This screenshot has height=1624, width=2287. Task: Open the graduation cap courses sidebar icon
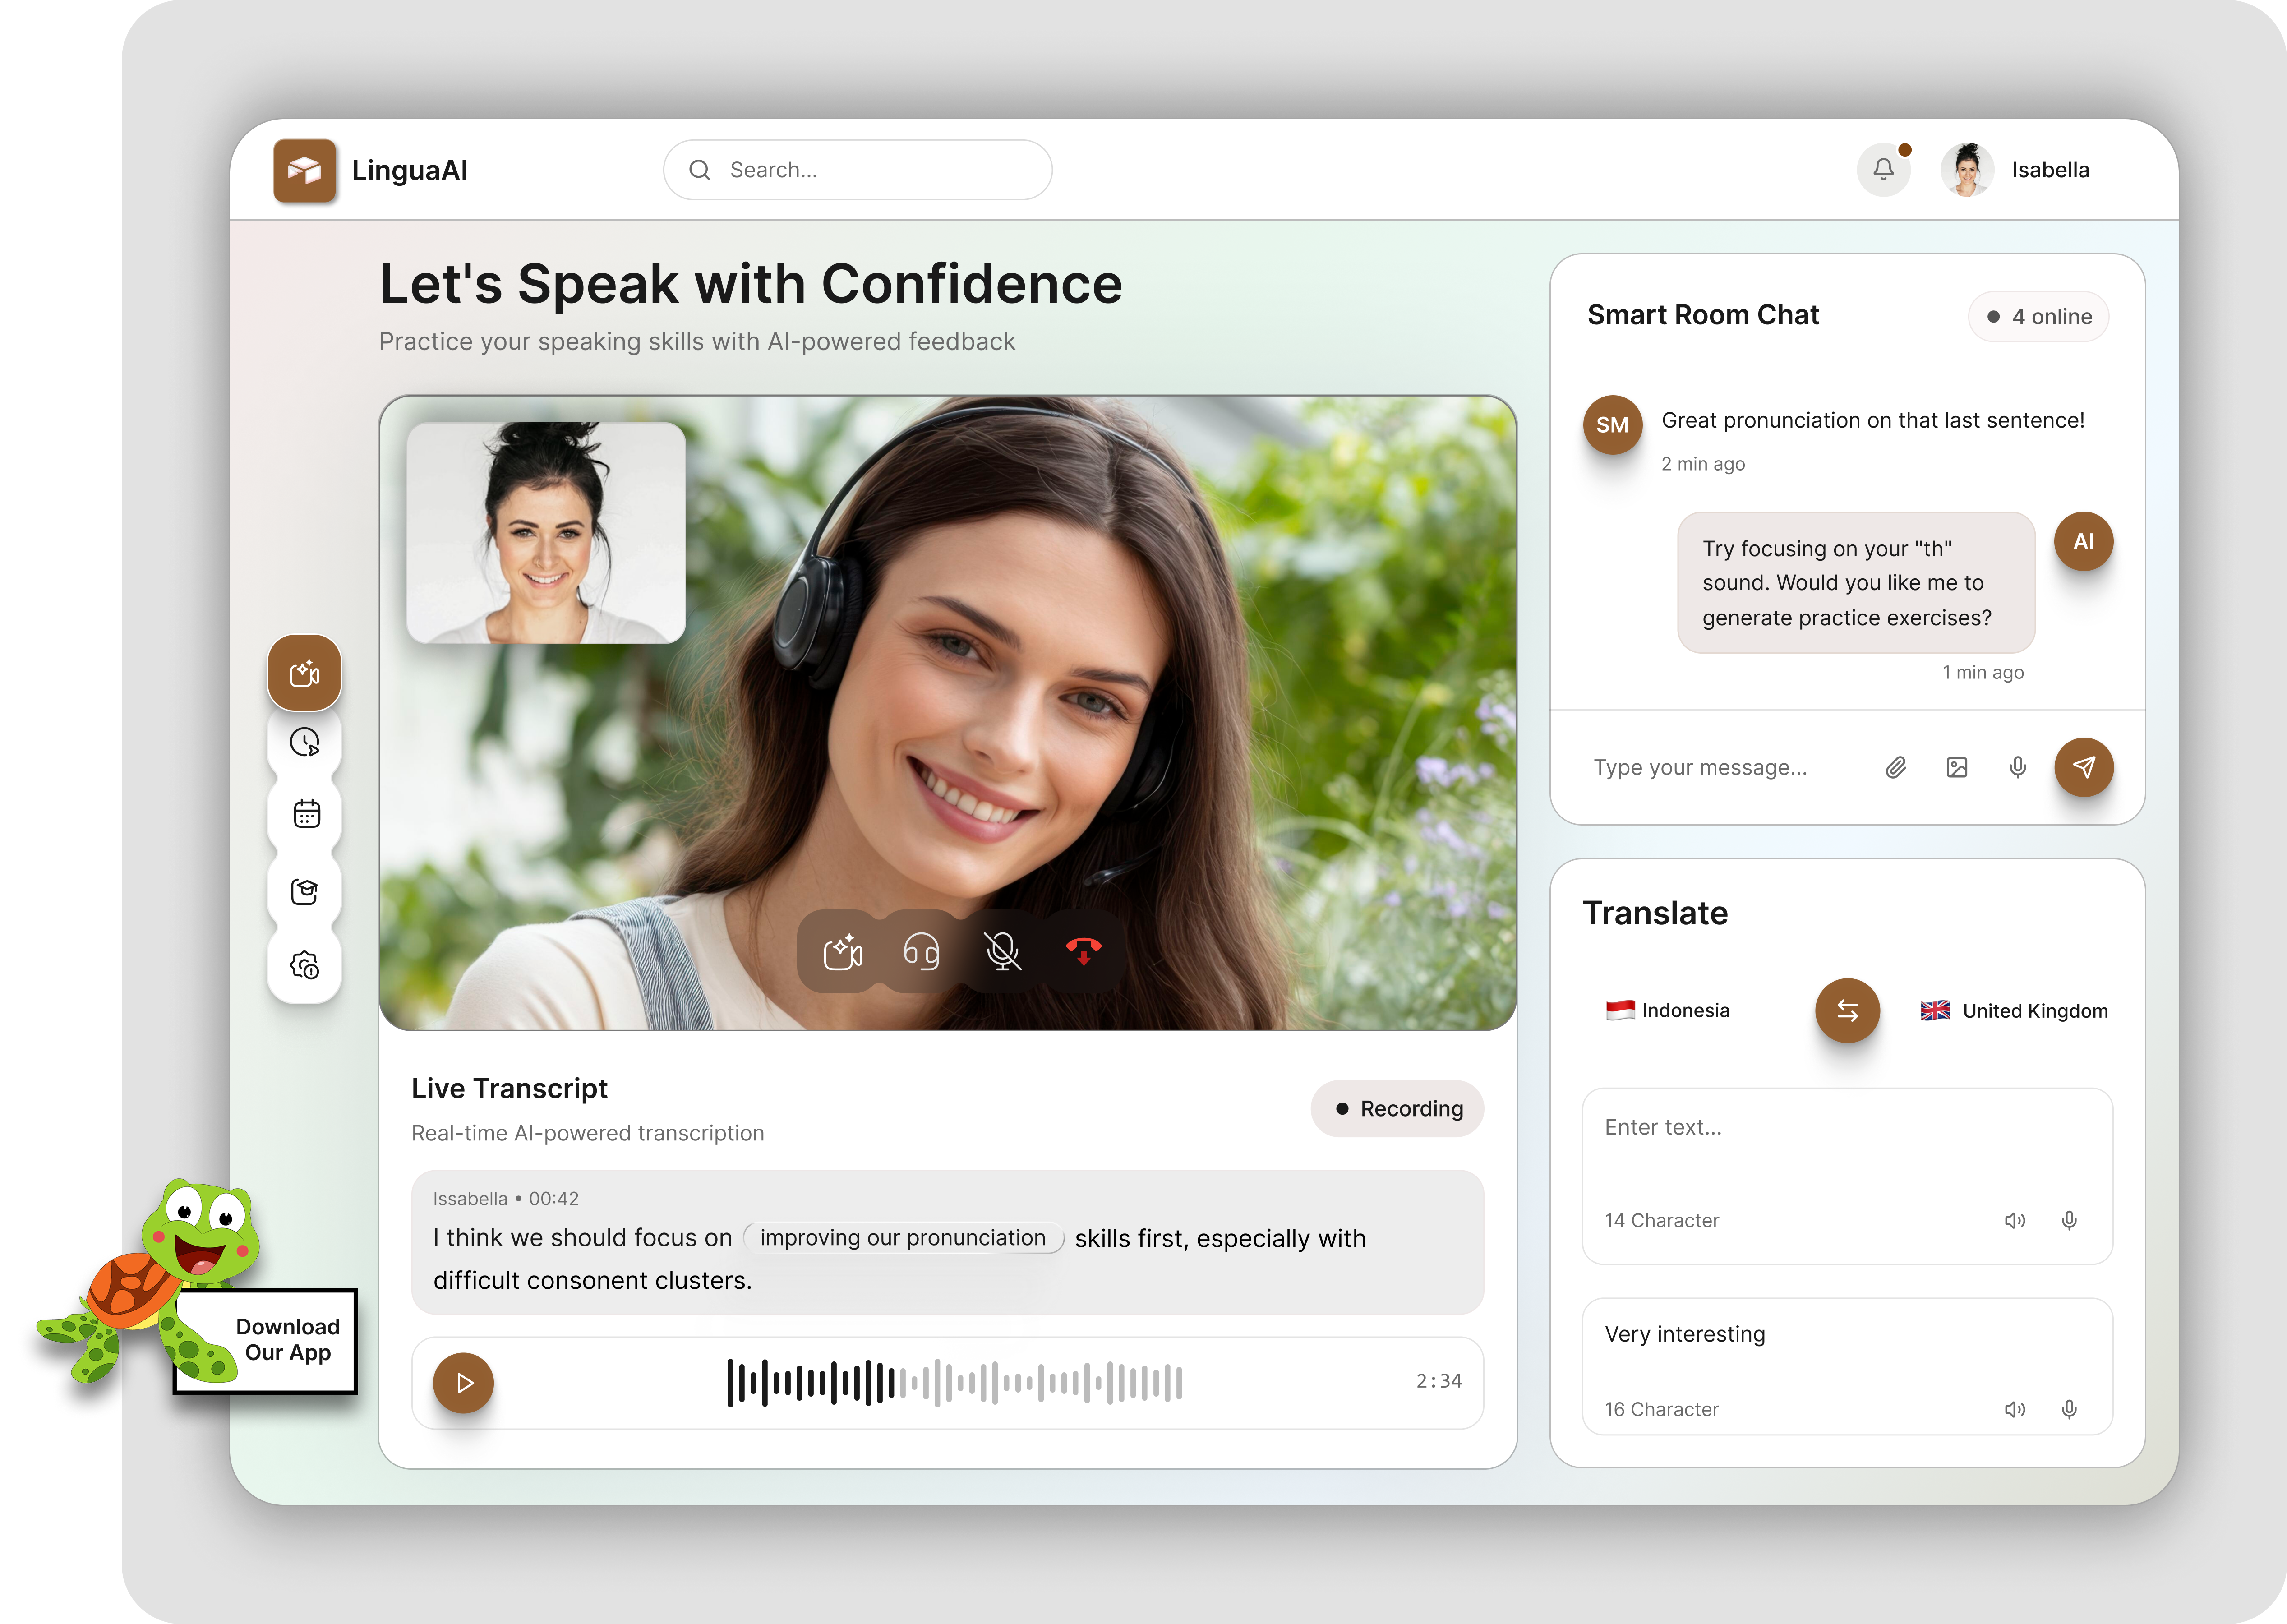[x=305, y=891]
